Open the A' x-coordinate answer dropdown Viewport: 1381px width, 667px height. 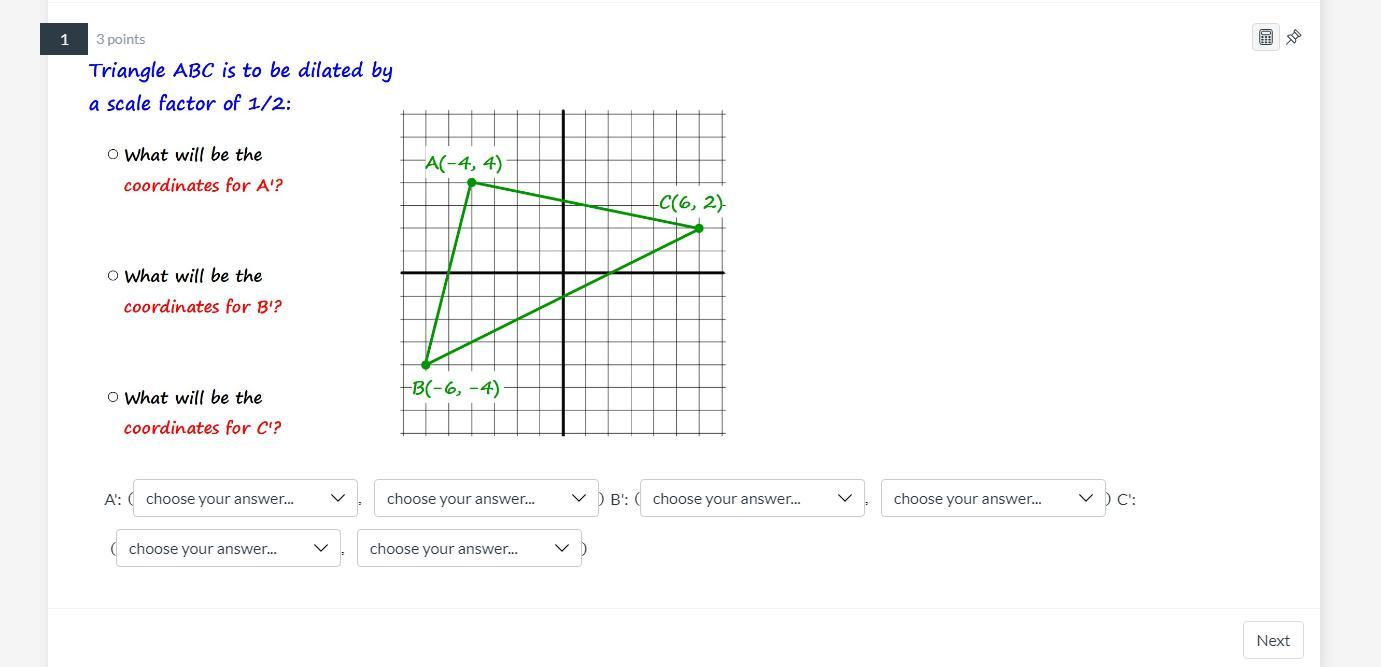pyautogui.click(x=245, y=498)
